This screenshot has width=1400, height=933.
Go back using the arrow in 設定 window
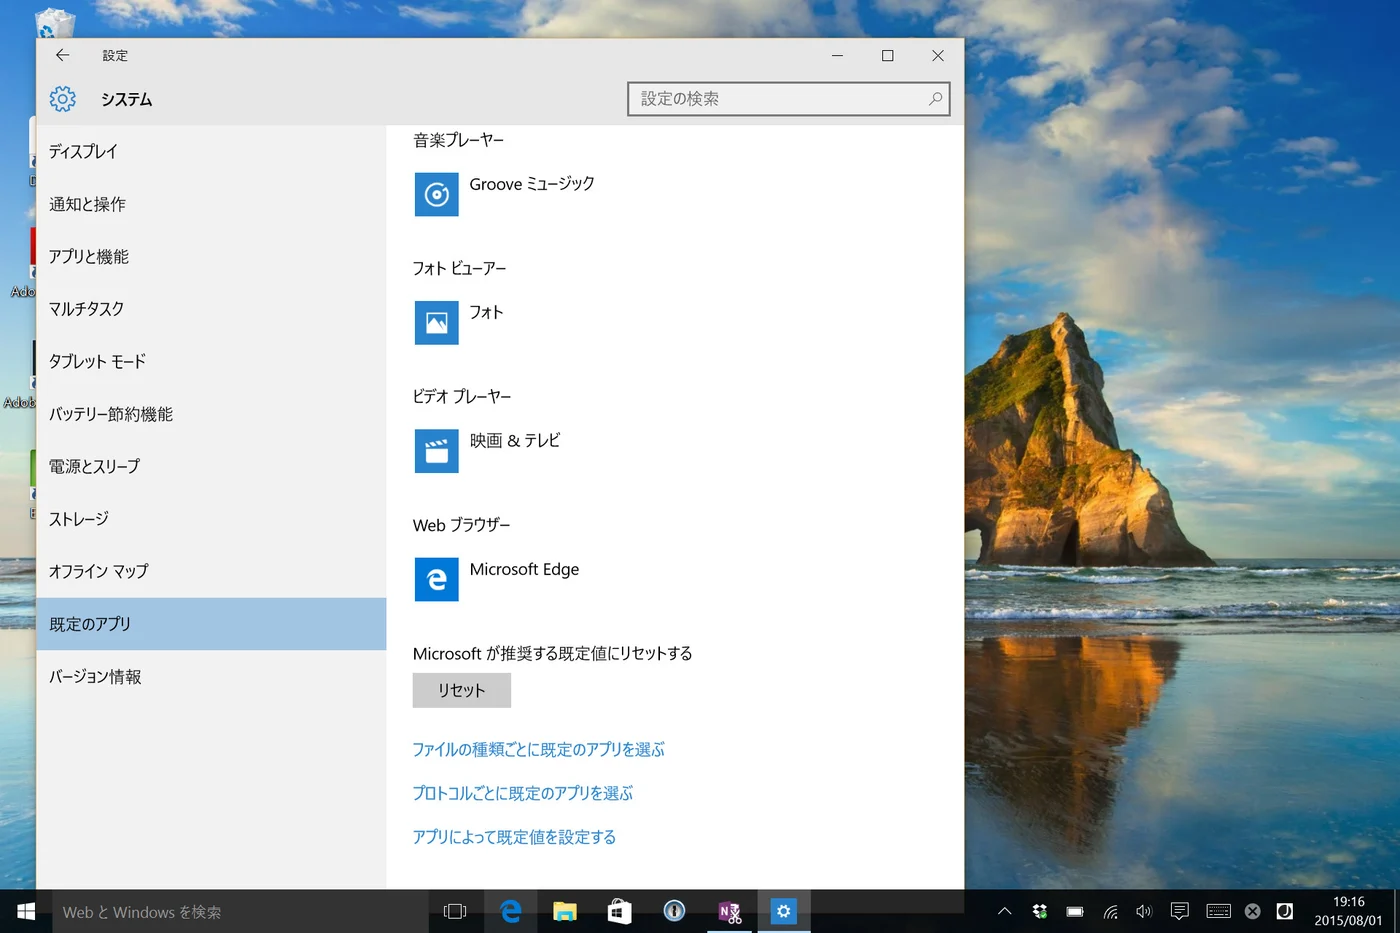coord(63,55)
